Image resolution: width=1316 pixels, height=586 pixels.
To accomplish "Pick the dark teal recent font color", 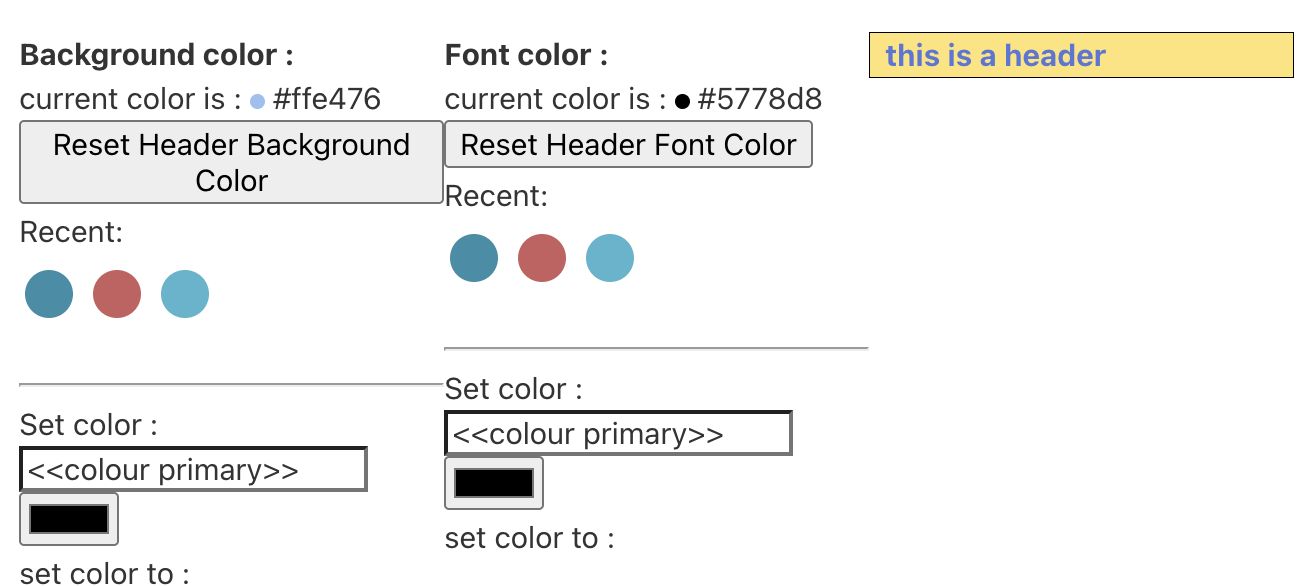I will pyautogui.click(x=474, y=258).
